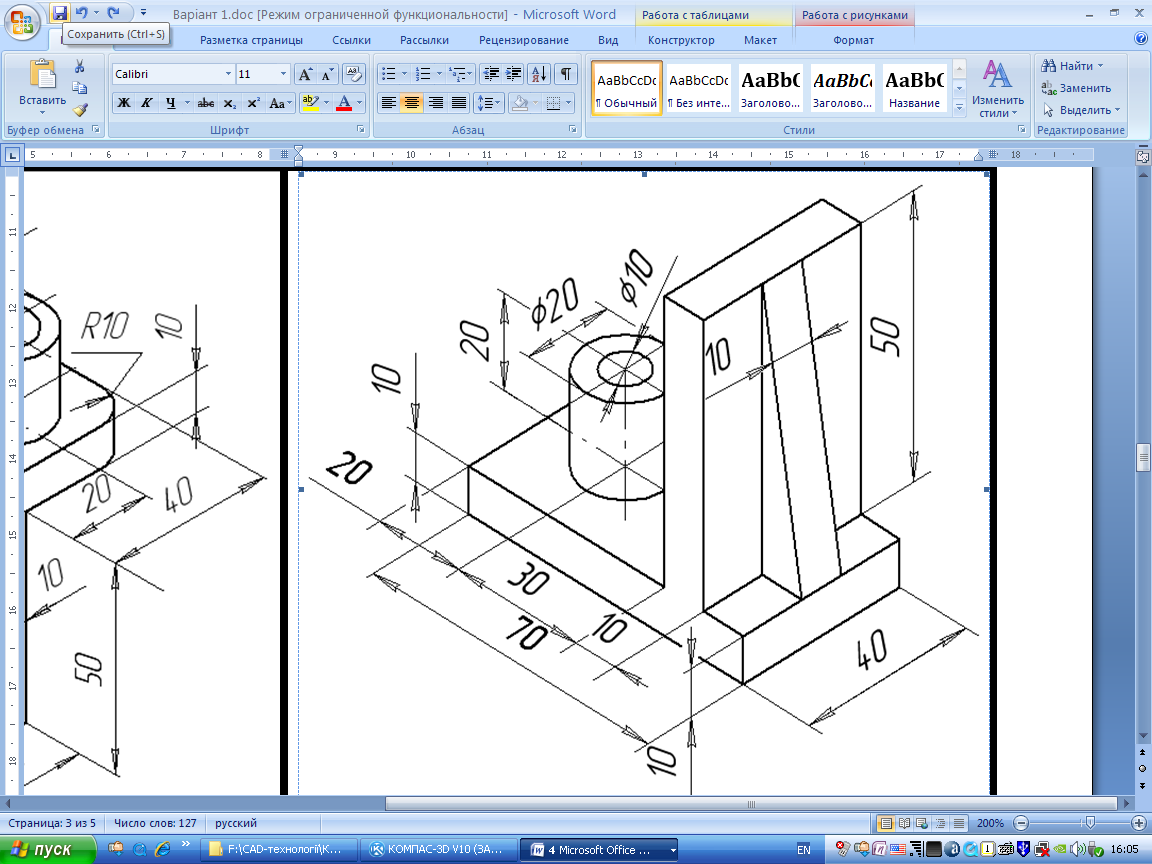Screen dimensions: 1152x864
Task: Align text right
Action: coord(435,103)
